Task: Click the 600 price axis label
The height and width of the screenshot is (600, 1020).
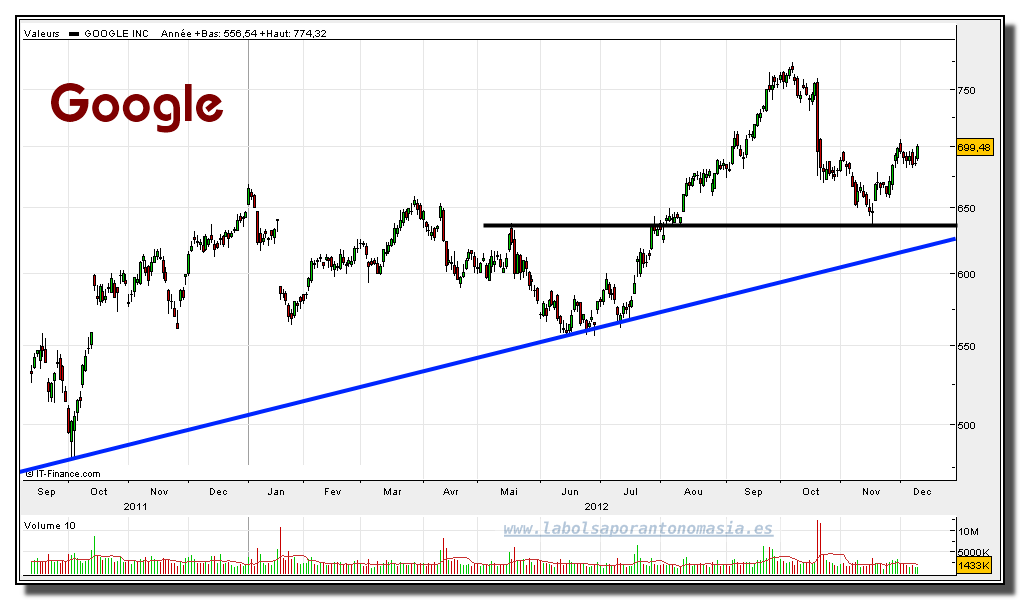Action: coord(966,275)
